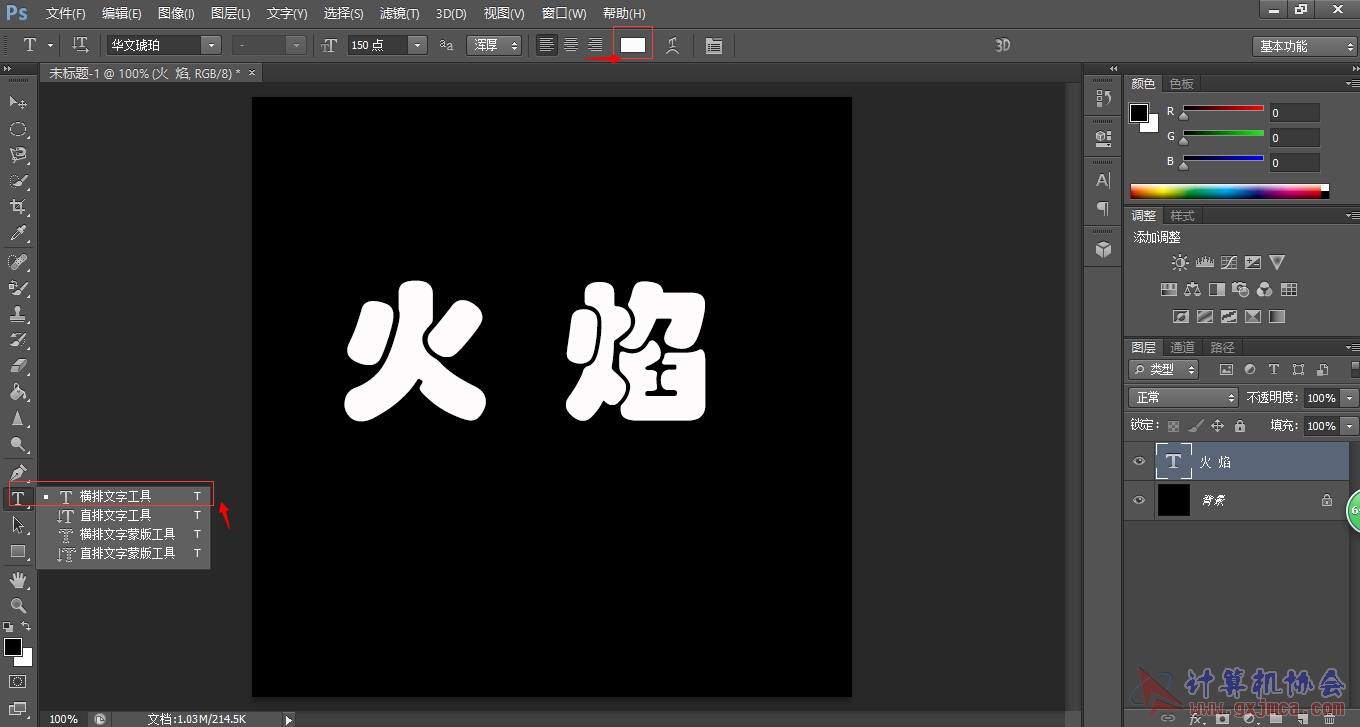Open the 图层(L) menu
The image size is (1360, 727).
pos(231,13)
